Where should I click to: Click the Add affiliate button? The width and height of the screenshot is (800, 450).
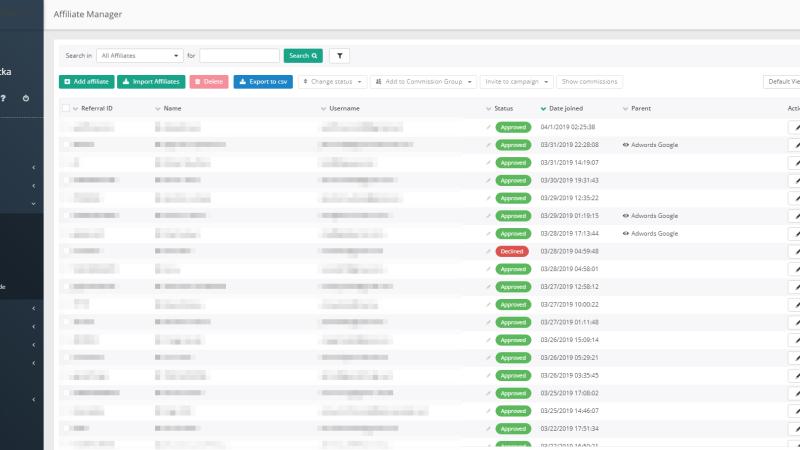point(86,82)
